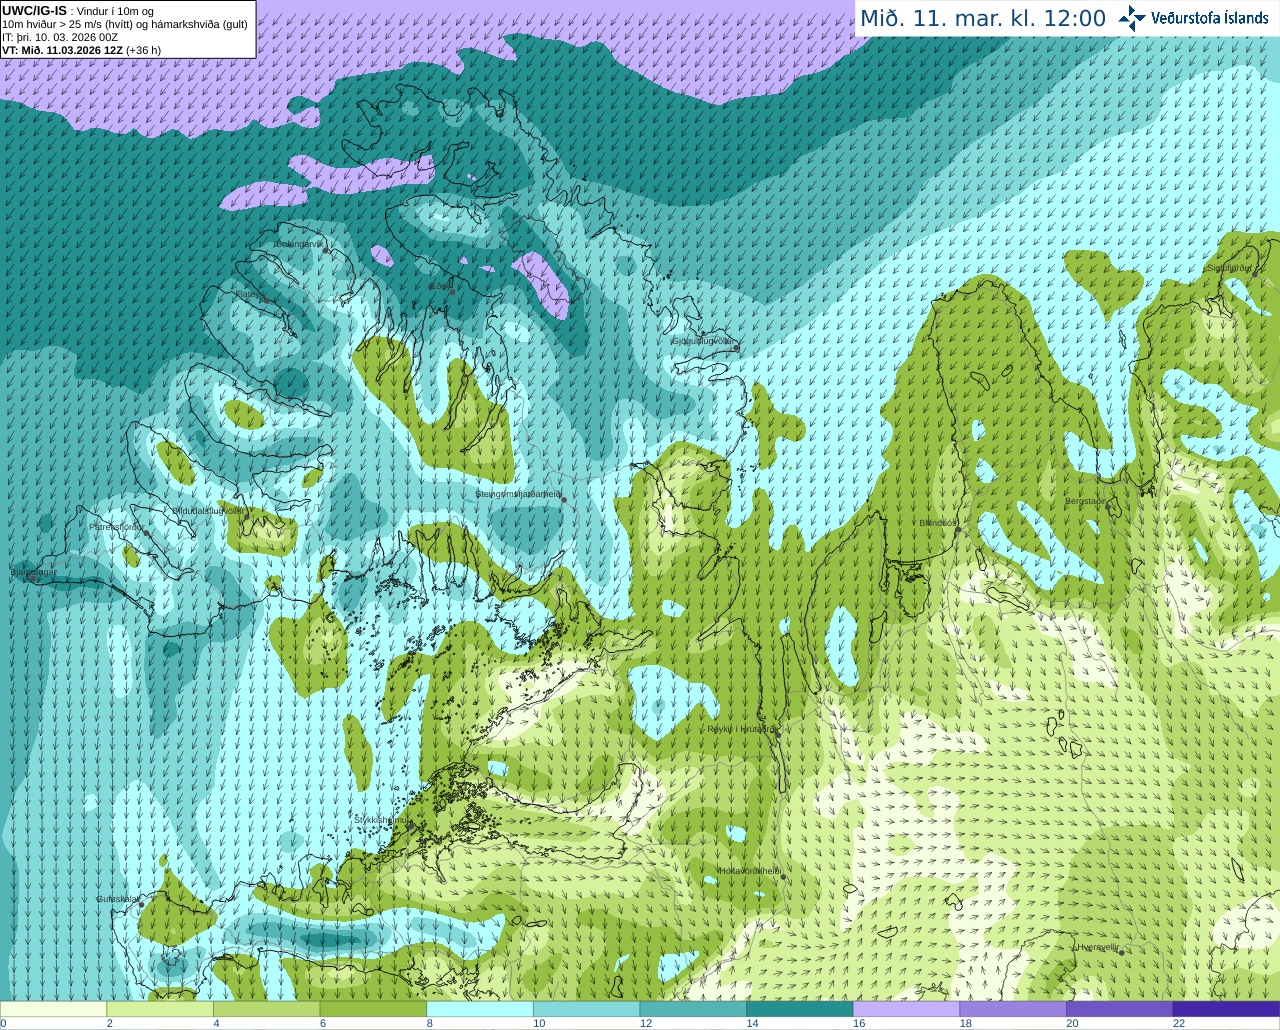Click the Veðurstofa Íslands logo icon
This screenshot has height=1030, width=1280.
[x=1132, y=18]
